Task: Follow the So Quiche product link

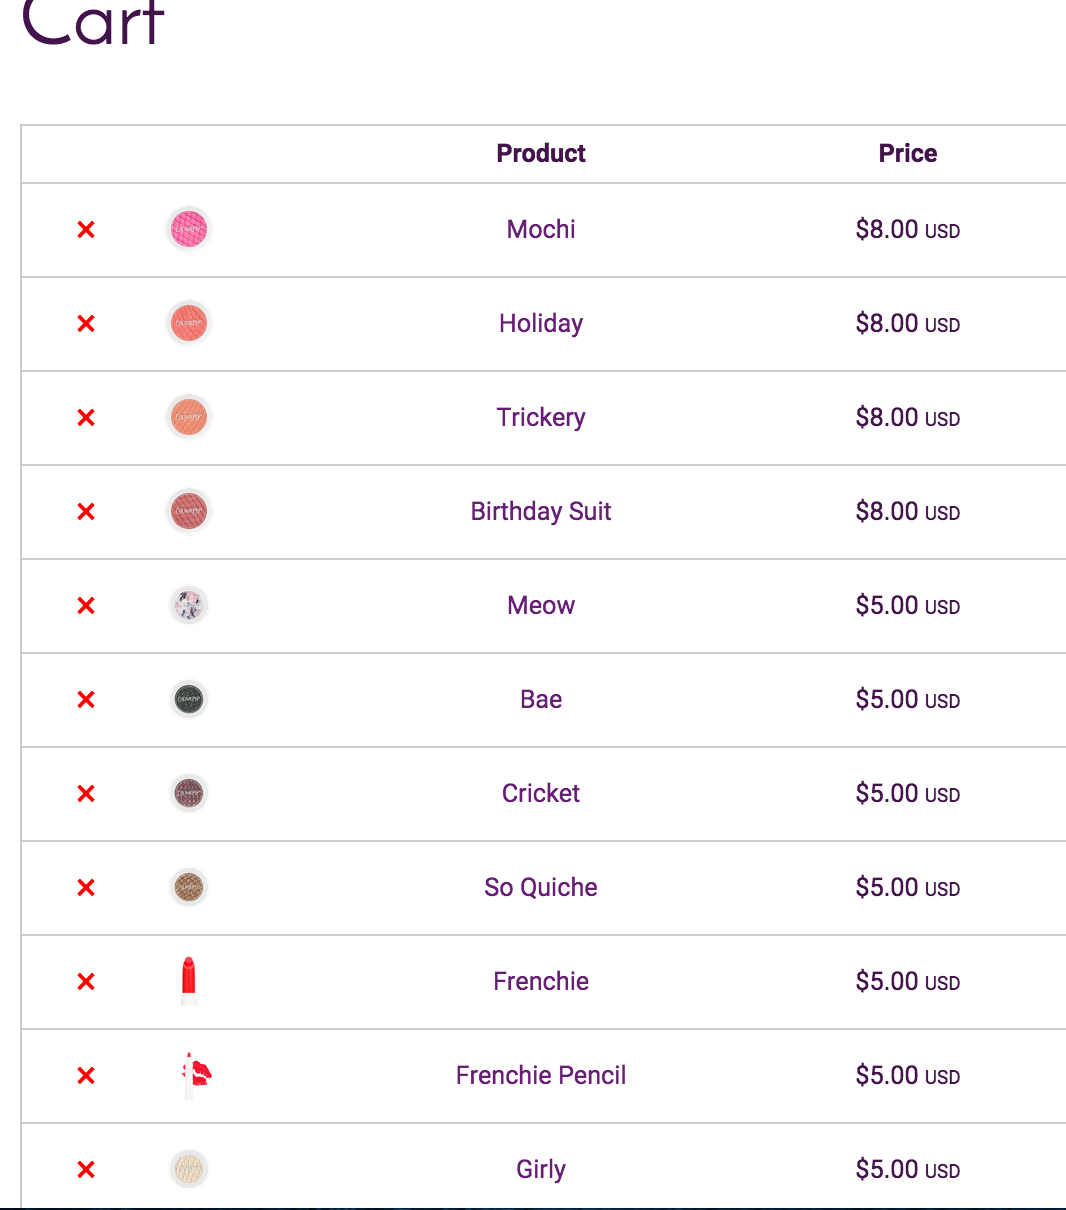Action: pyautogui.click(x=541, y=887)
